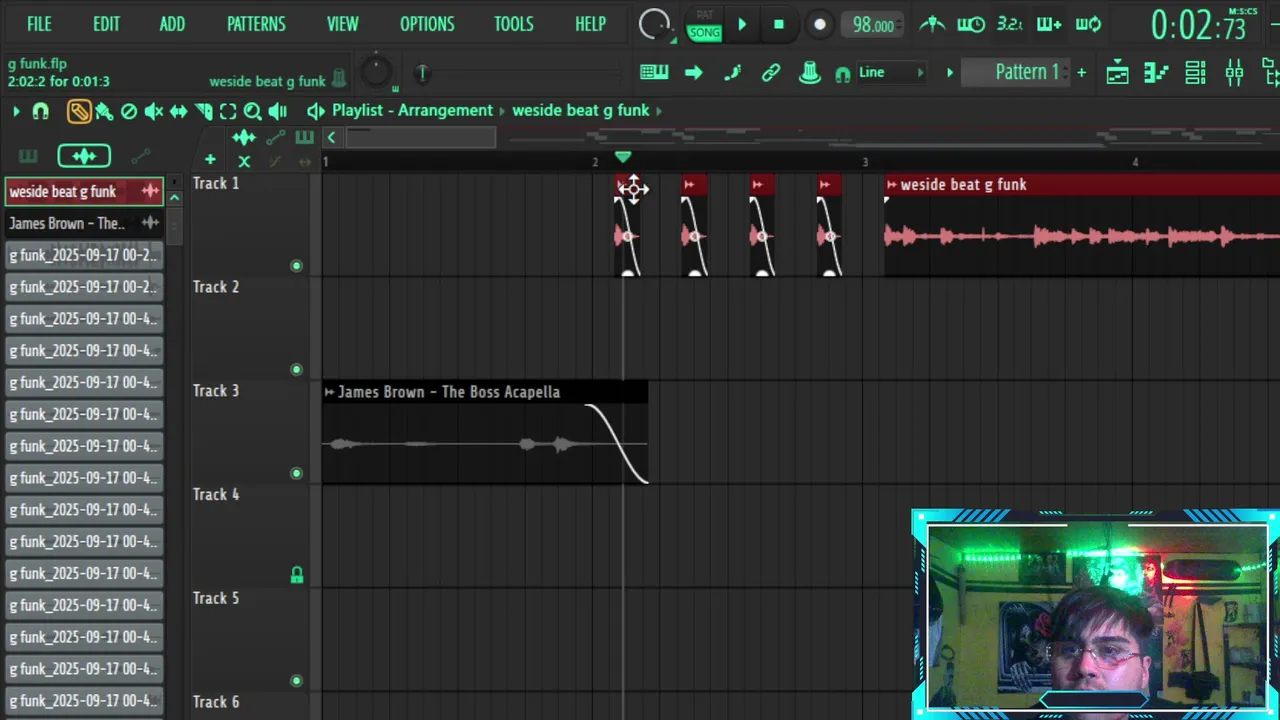Open the VIEW menu
The image size is (1280, 720).
click(x=342, y=24)
